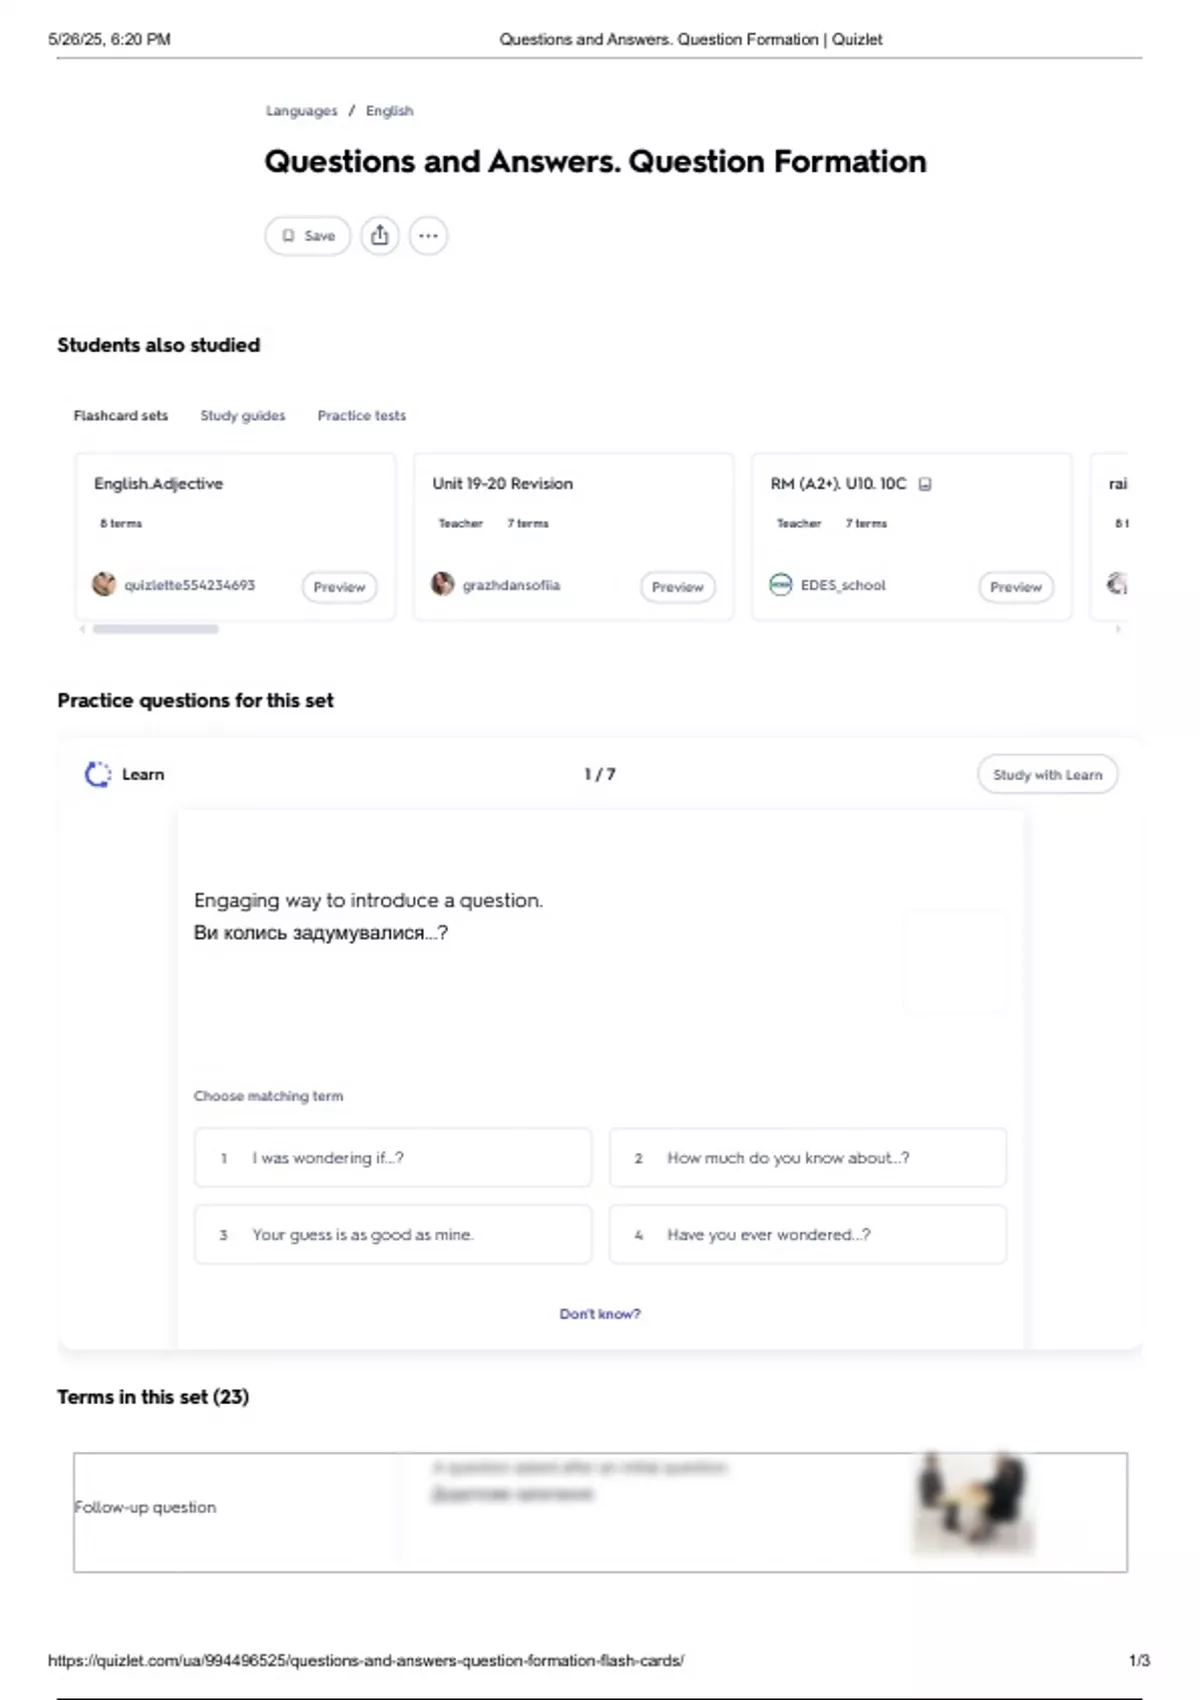
Task: Click the icon beside RM (A2+). U10. 10C title
Action: tap(925, 484)
